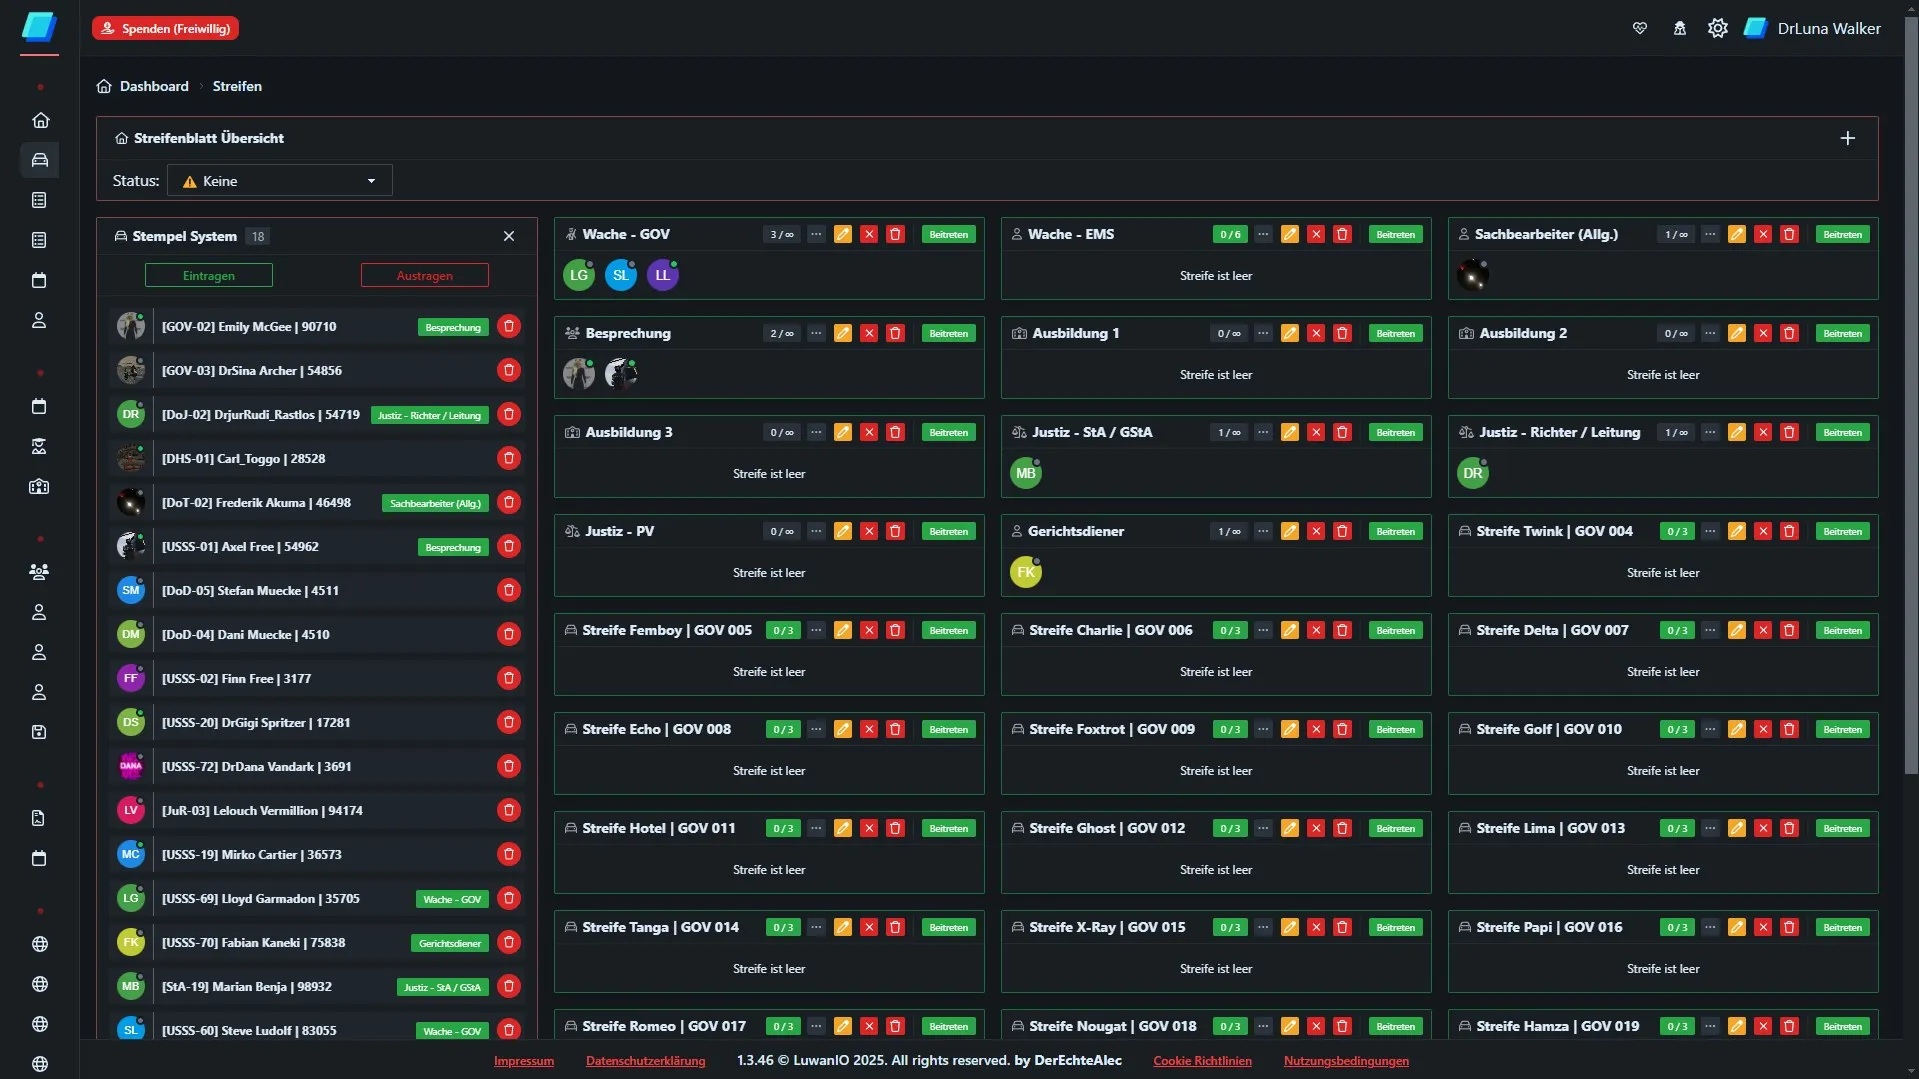Click the heart icon in the top bar

[1641, 27]
